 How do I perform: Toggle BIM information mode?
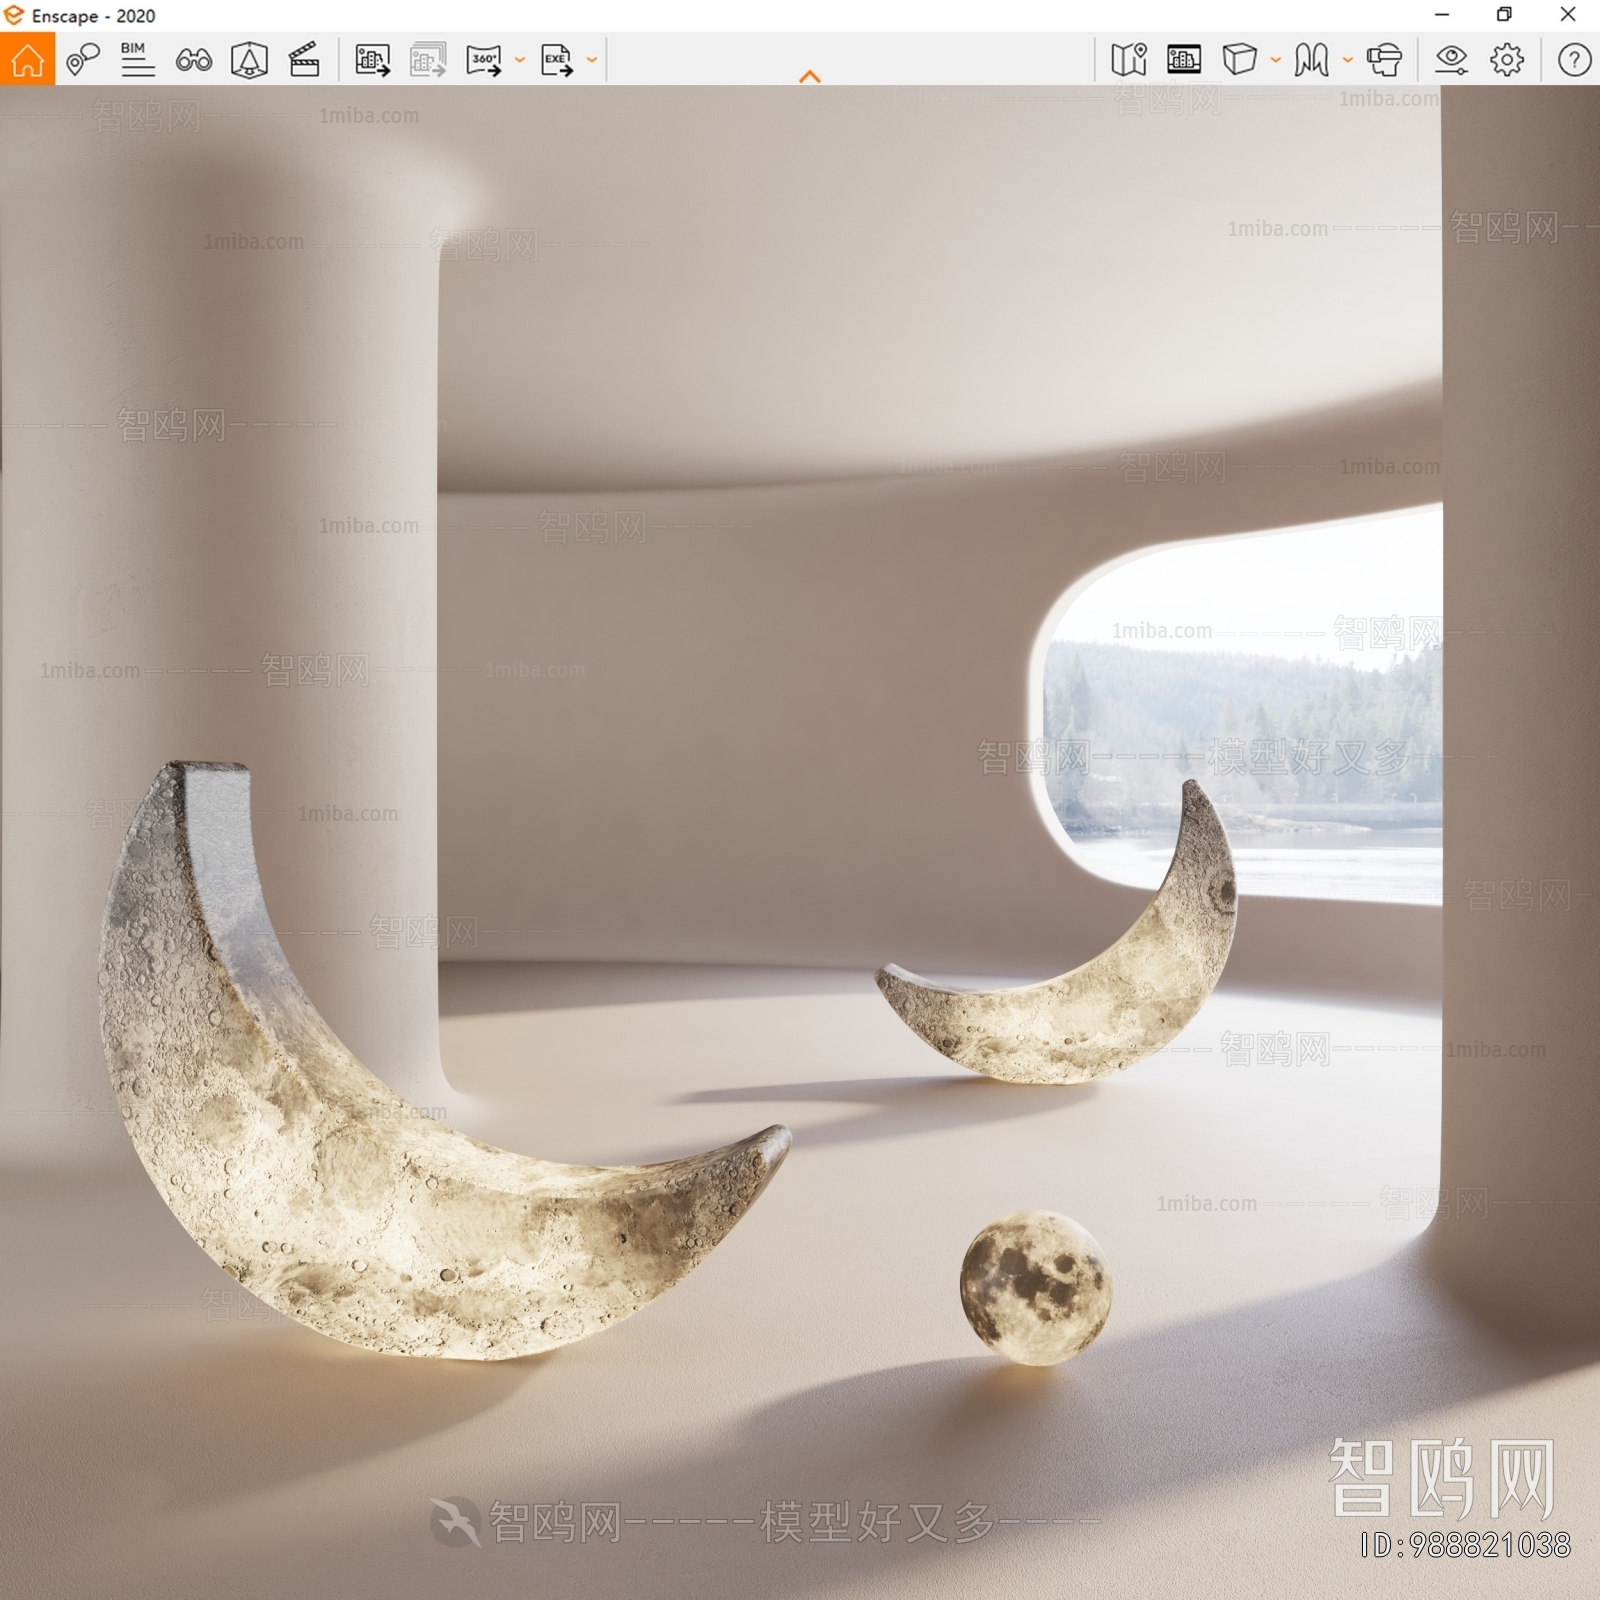point(137,60)
